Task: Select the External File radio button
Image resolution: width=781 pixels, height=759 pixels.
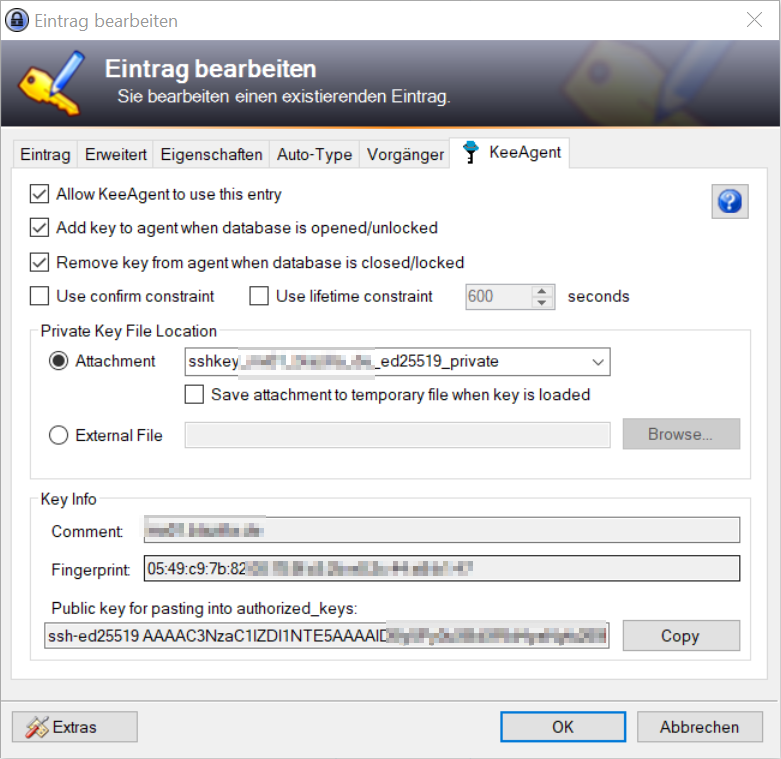Action: [59, 435]
